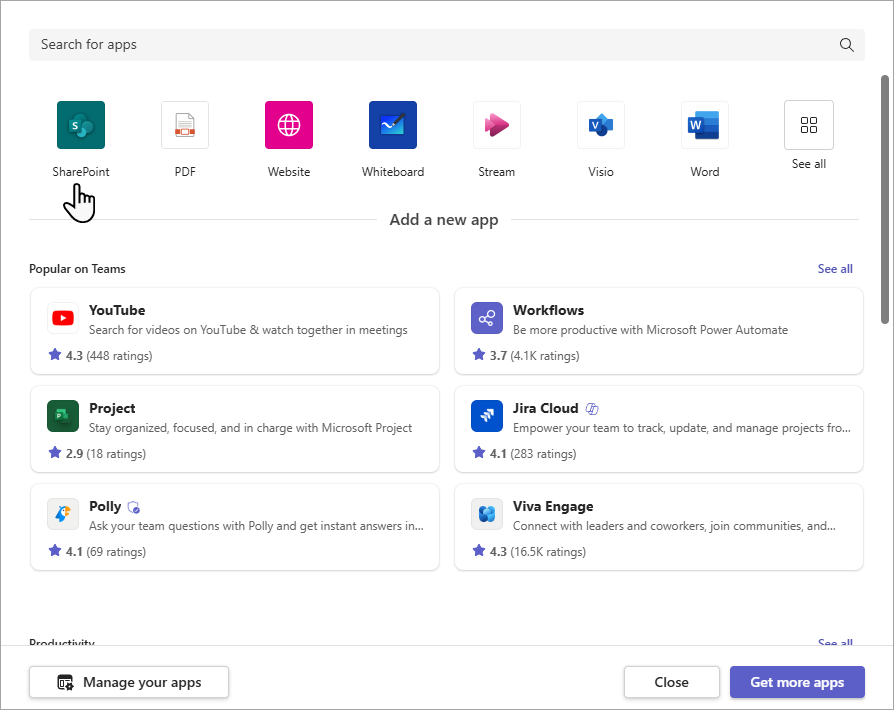This screenshot has height=710, width=894.
Task: Select the Jira Cloud app card
Action: (659, 429)
